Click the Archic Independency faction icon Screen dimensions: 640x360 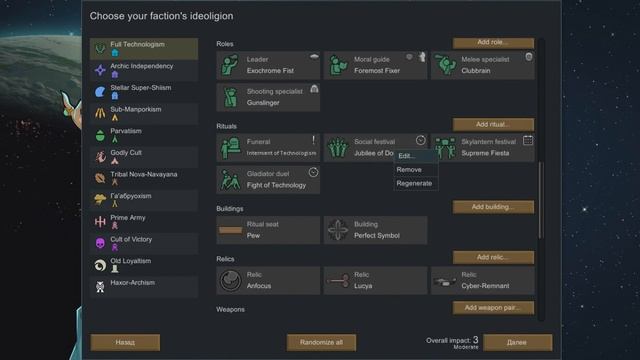(x=100, y=70)
